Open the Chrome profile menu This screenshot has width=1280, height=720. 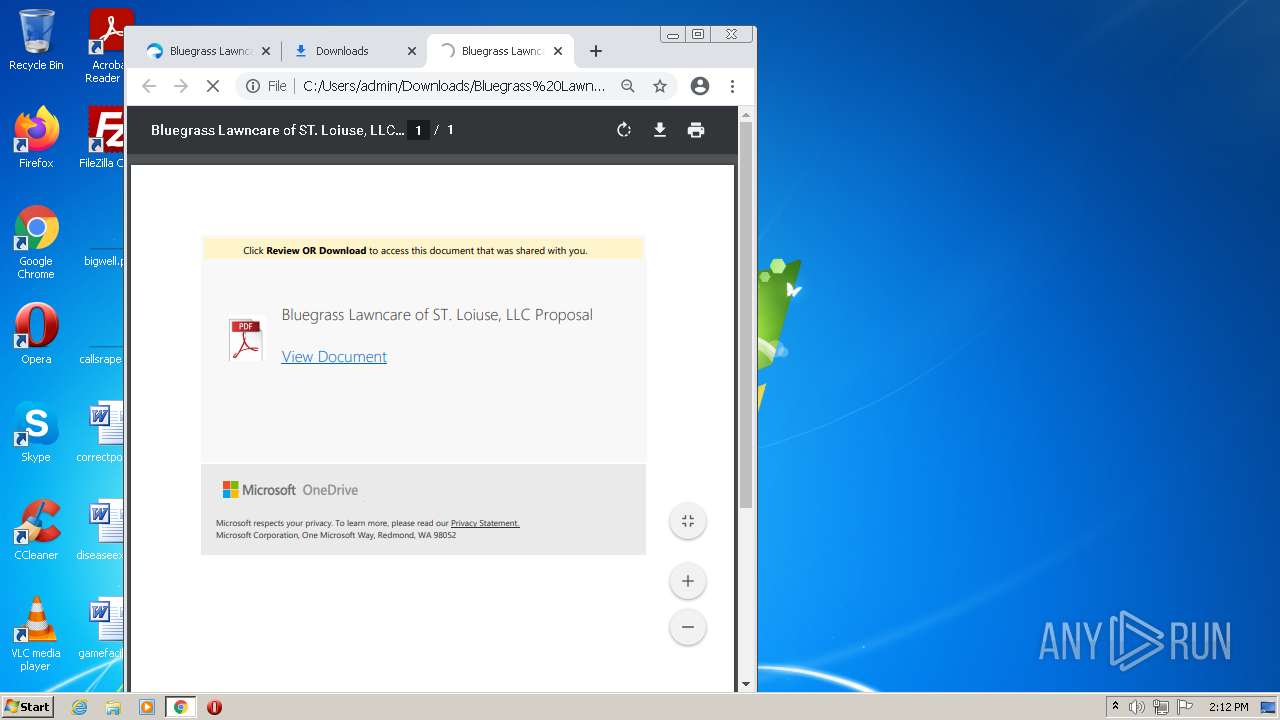(x=700, y=86)
